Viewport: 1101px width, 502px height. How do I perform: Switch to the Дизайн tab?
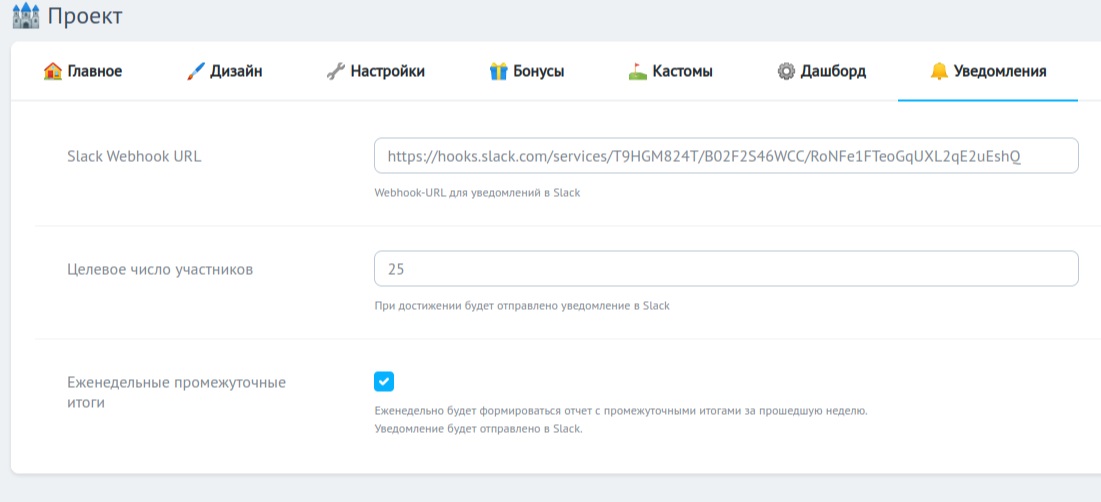pyautogui.click(x=225, y=71)
